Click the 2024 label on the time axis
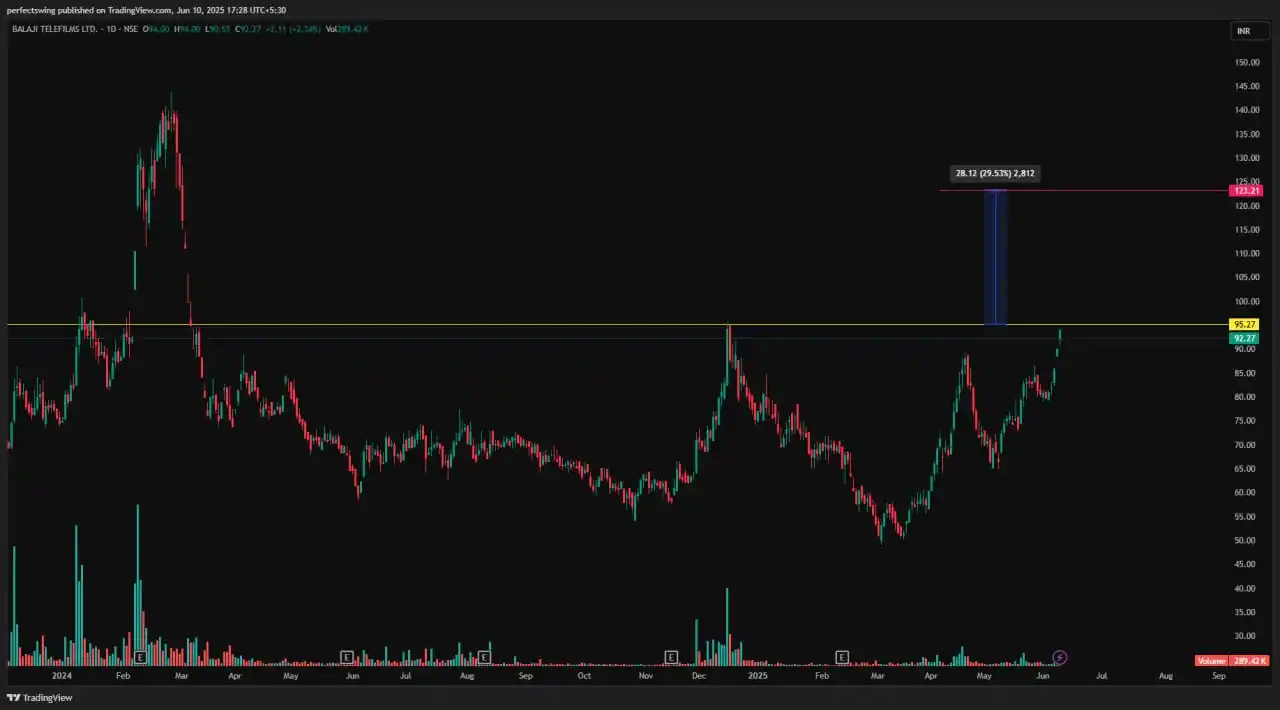 [x=62, y=676]
